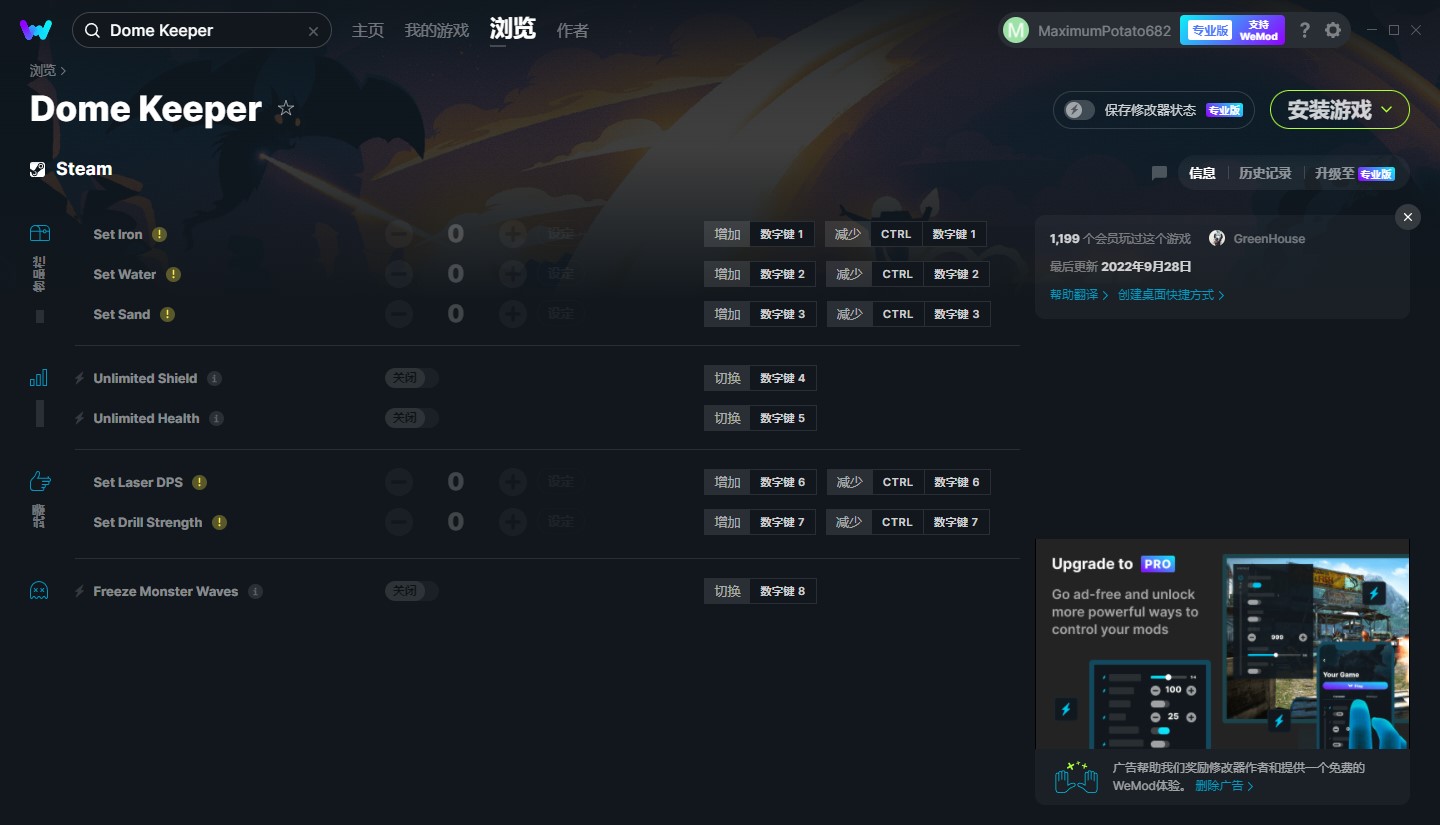The height and width of the screenshot is (825, 1440).
Task: Click the 帮助翻译 link
Action: tap(1079, 295)
